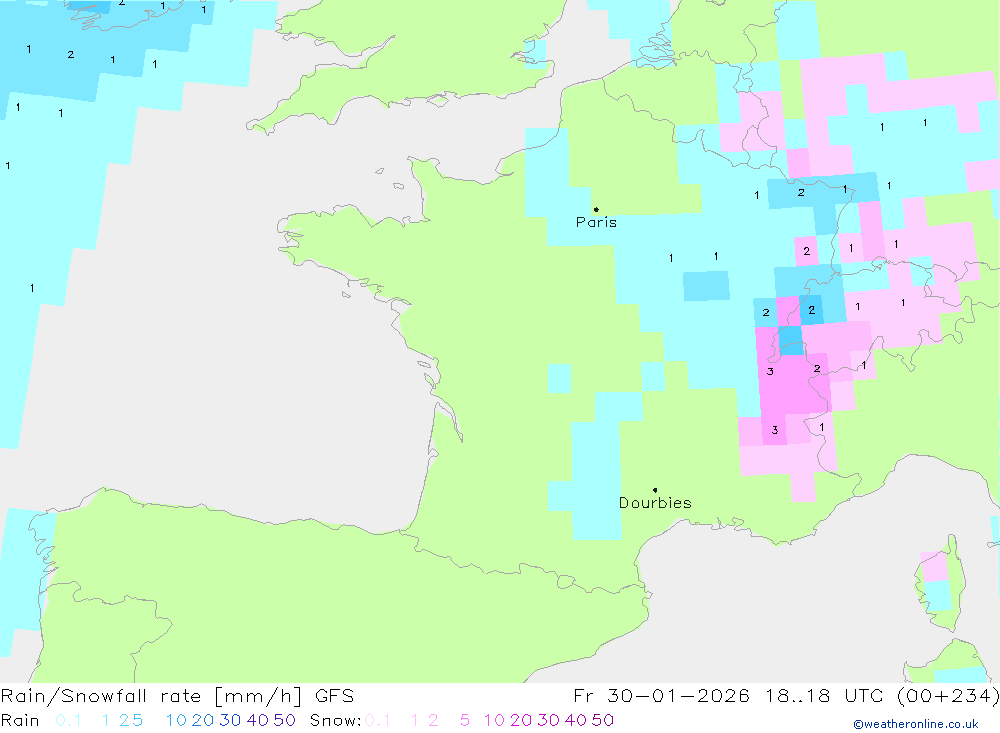Pick the Snow legend 20 color value
Image resolution: width=1000 pixels, height=733 pixels.
[x=521, y=720]
